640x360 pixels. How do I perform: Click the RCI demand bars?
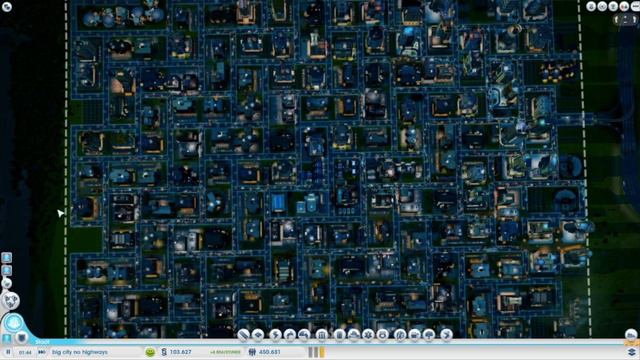coord(316,352)
